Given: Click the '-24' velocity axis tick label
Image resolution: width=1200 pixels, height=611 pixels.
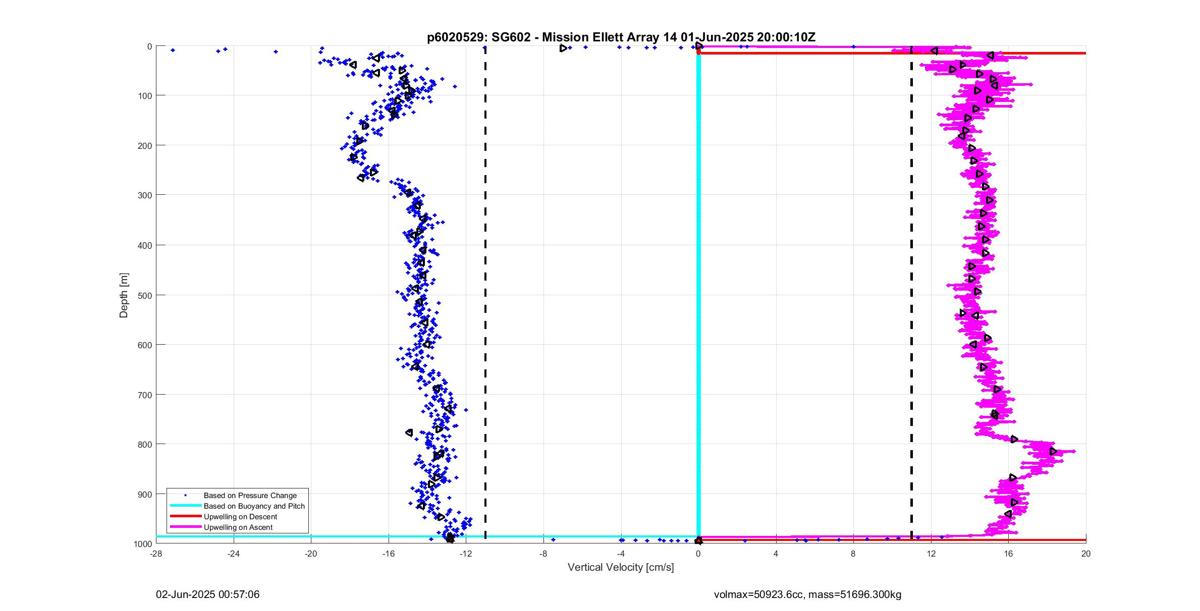Looking at the screenshot, I should [233, 553].
